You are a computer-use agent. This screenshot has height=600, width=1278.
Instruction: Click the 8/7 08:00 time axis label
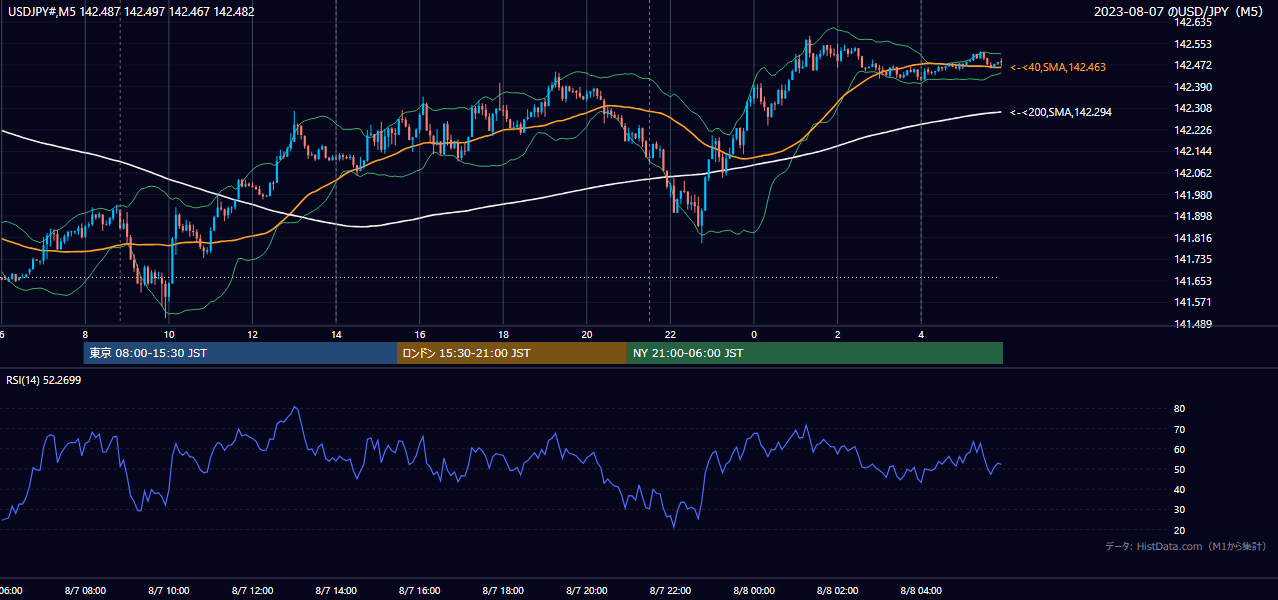point(86,591)
